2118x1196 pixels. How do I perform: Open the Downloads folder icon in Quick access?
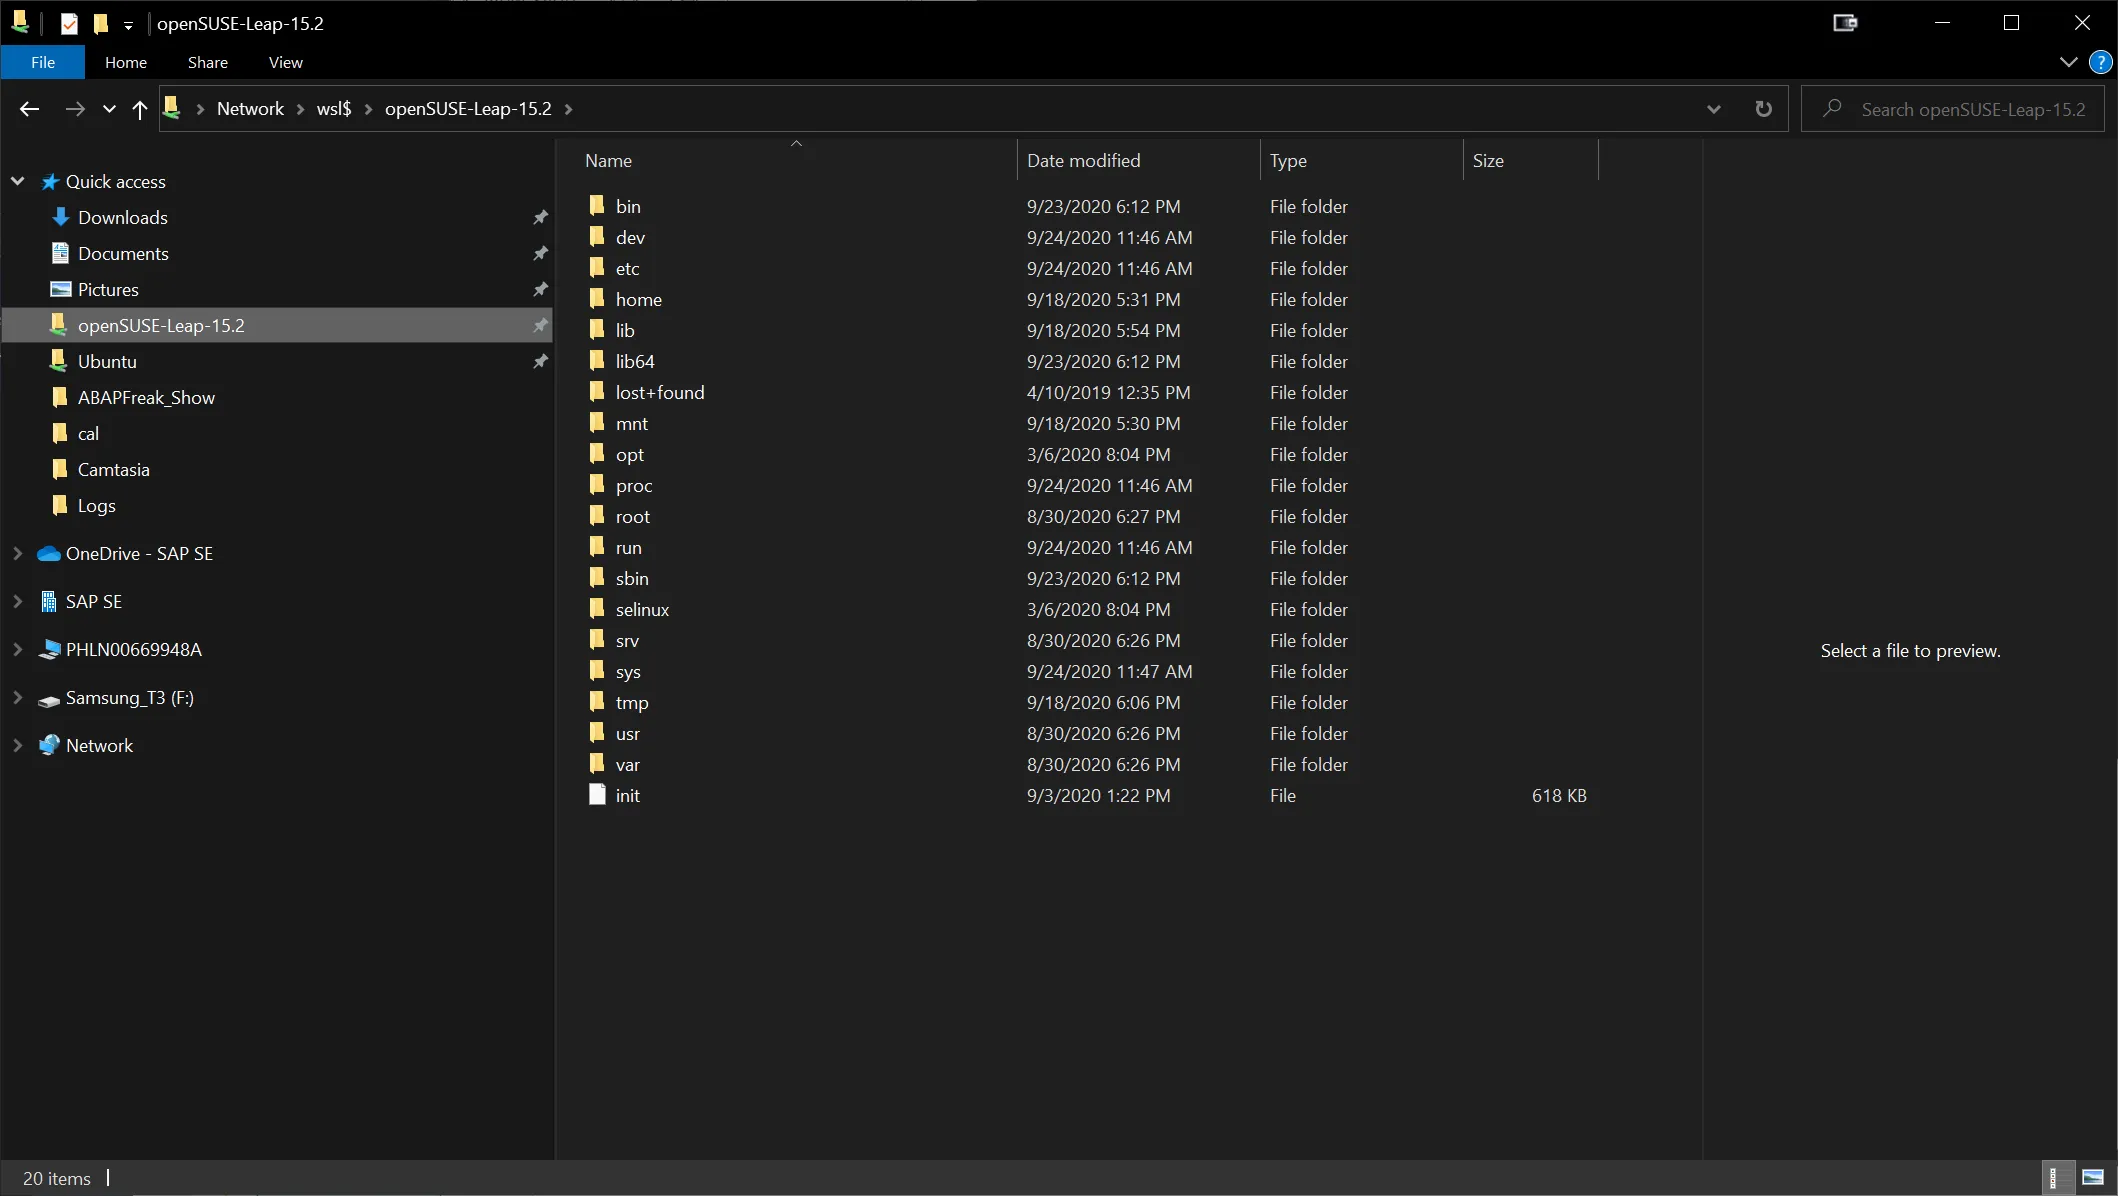[61, 217]
